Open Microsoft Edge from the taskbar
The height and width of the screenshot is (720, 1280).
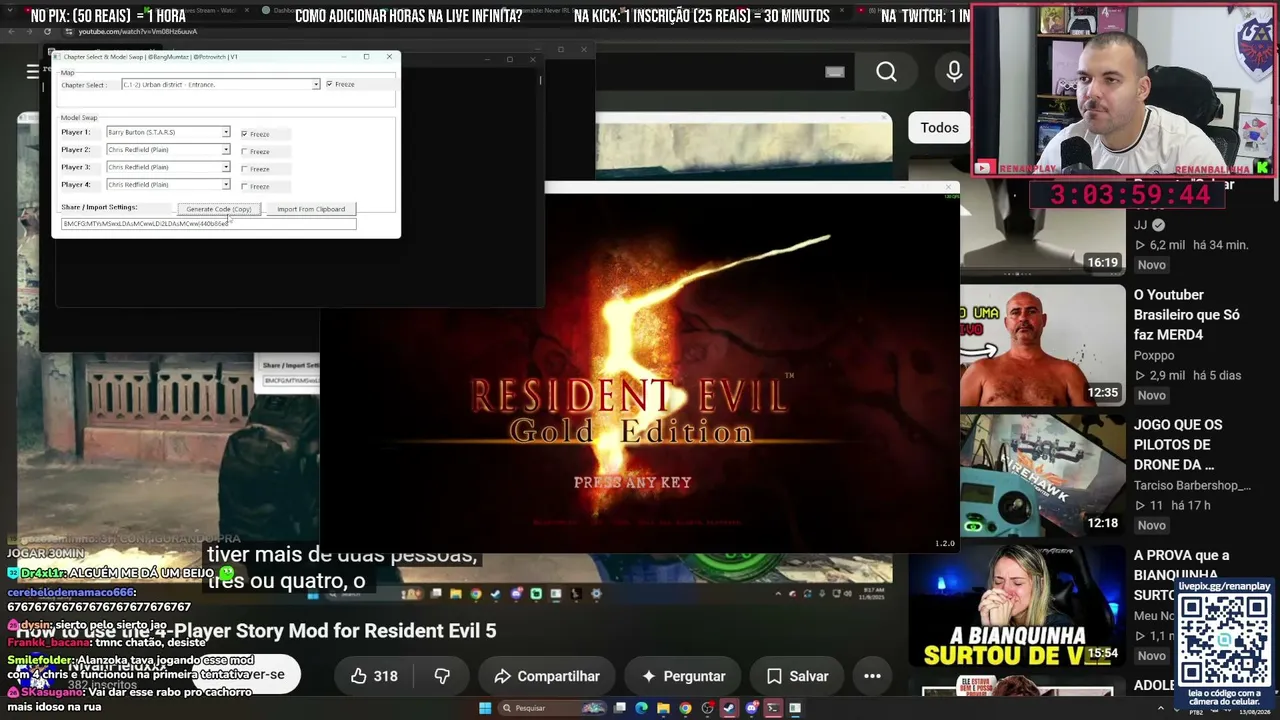click(641, 708)
